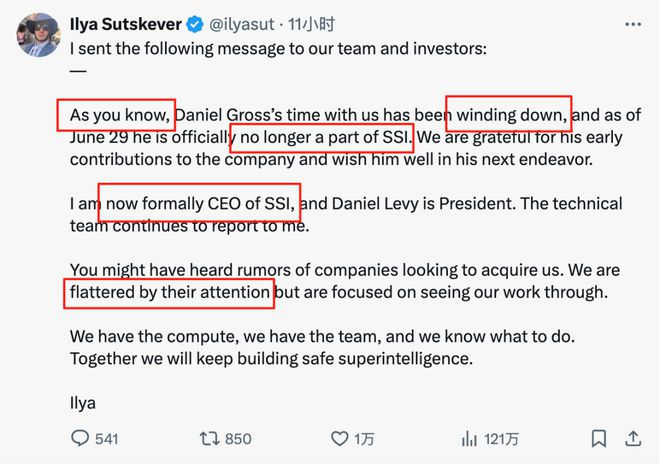Click the 1万 likes count
660x464 pixels.
click(x=365, y=439)
